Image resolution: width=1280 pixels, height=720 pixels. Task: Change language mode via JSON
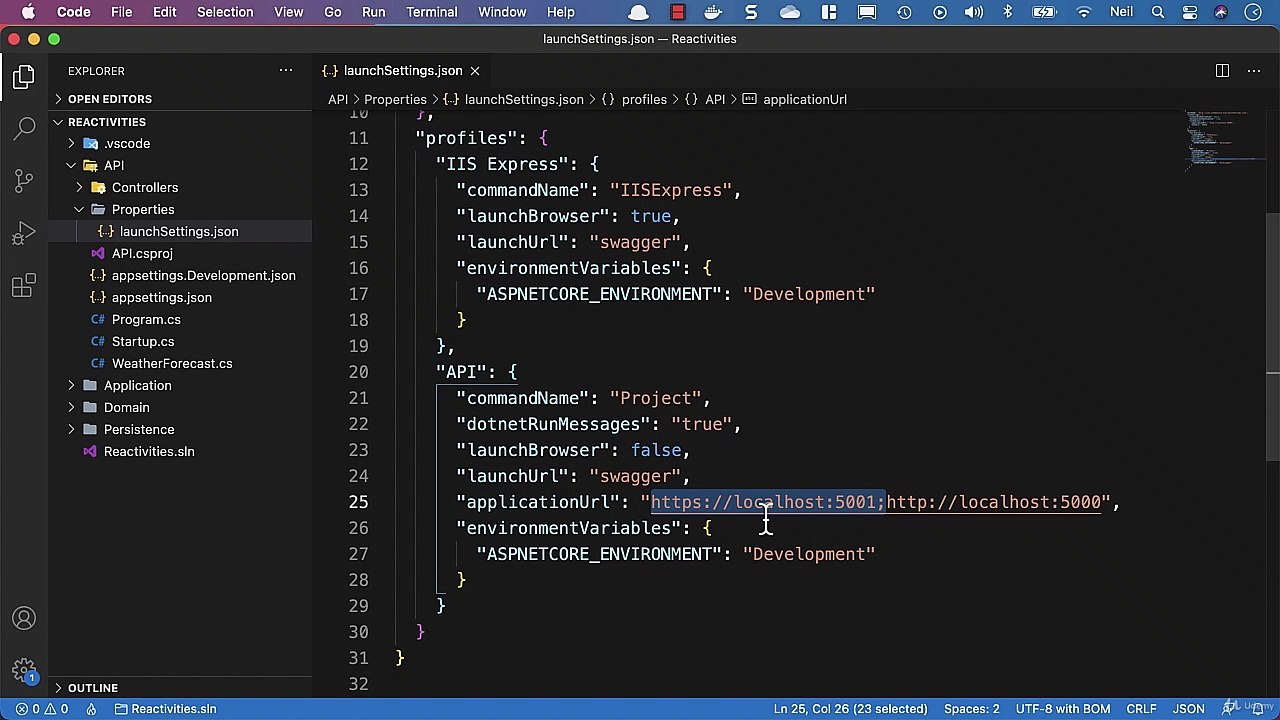point(1188,709)
